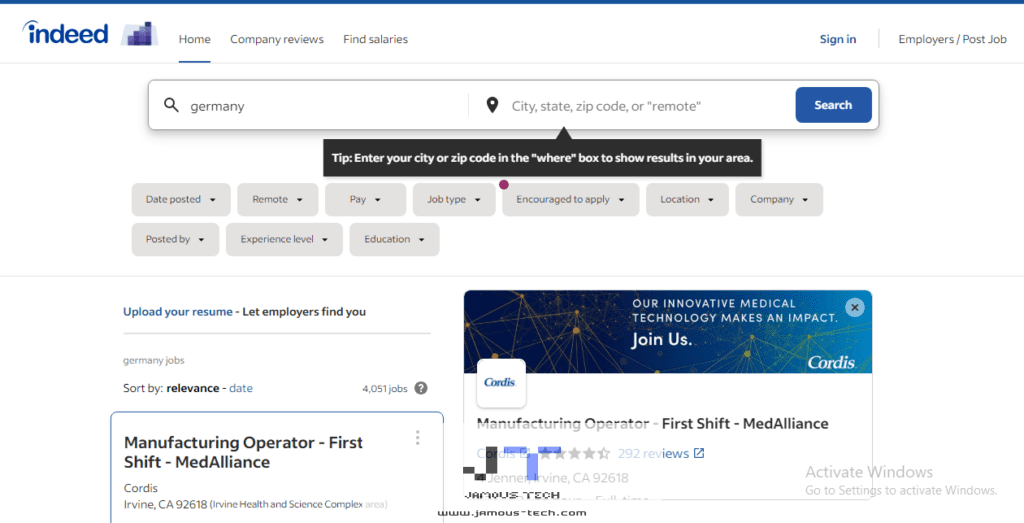Expand the Job type filter
The height and width of the screenshot is (523, 1024).
[x=454, y=200]
